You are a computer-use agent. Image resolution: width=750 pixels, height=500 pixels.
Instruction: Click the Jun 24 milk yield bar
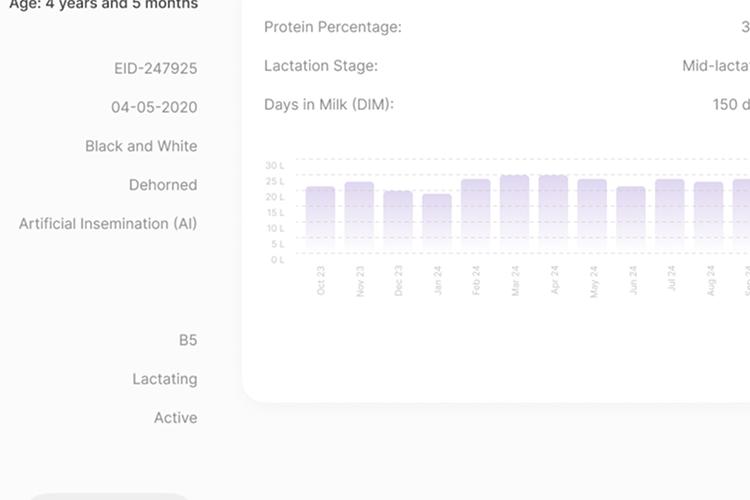(x=631, y=220)
